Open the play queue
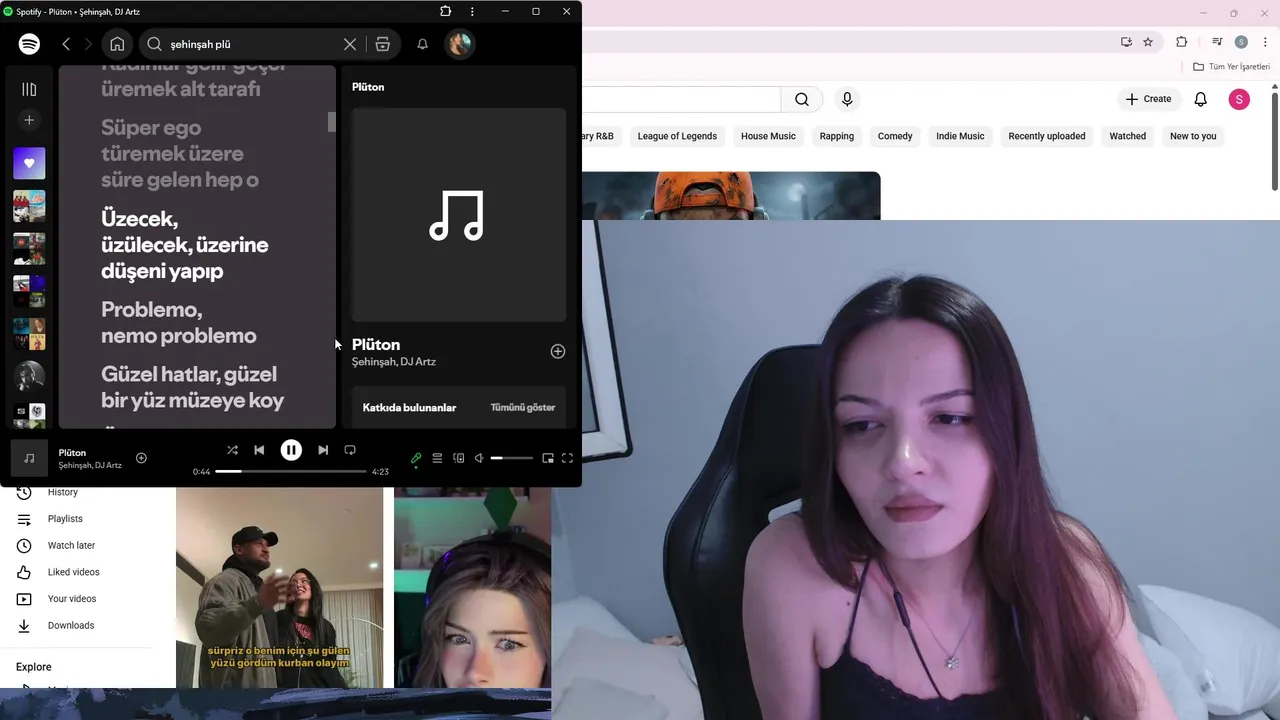This screenshot has height=720, width=1280. 437,458
